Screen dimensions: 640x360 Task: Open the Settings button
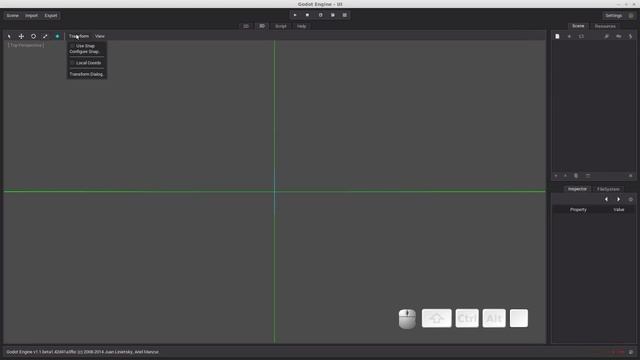(614, 16)
